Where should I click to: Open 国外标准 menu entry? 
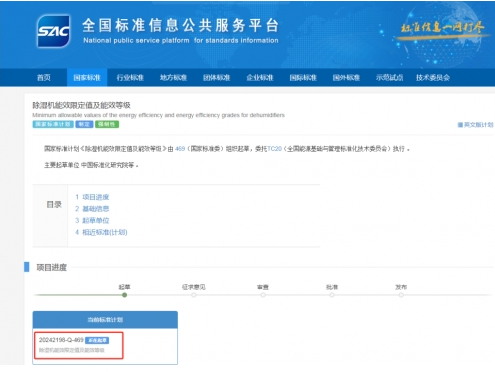point(346,78)
